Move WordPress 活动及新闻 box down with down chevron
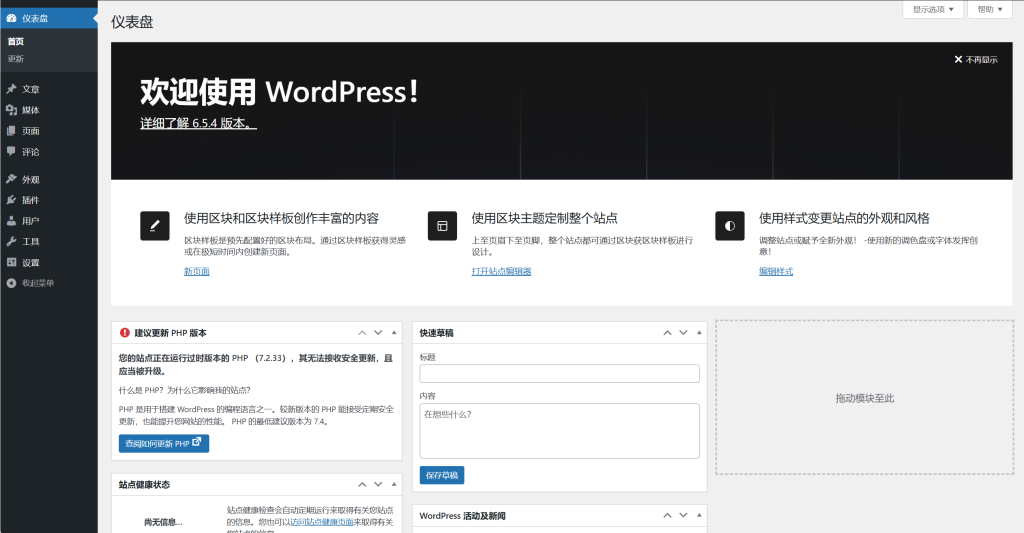 point(683,515)
